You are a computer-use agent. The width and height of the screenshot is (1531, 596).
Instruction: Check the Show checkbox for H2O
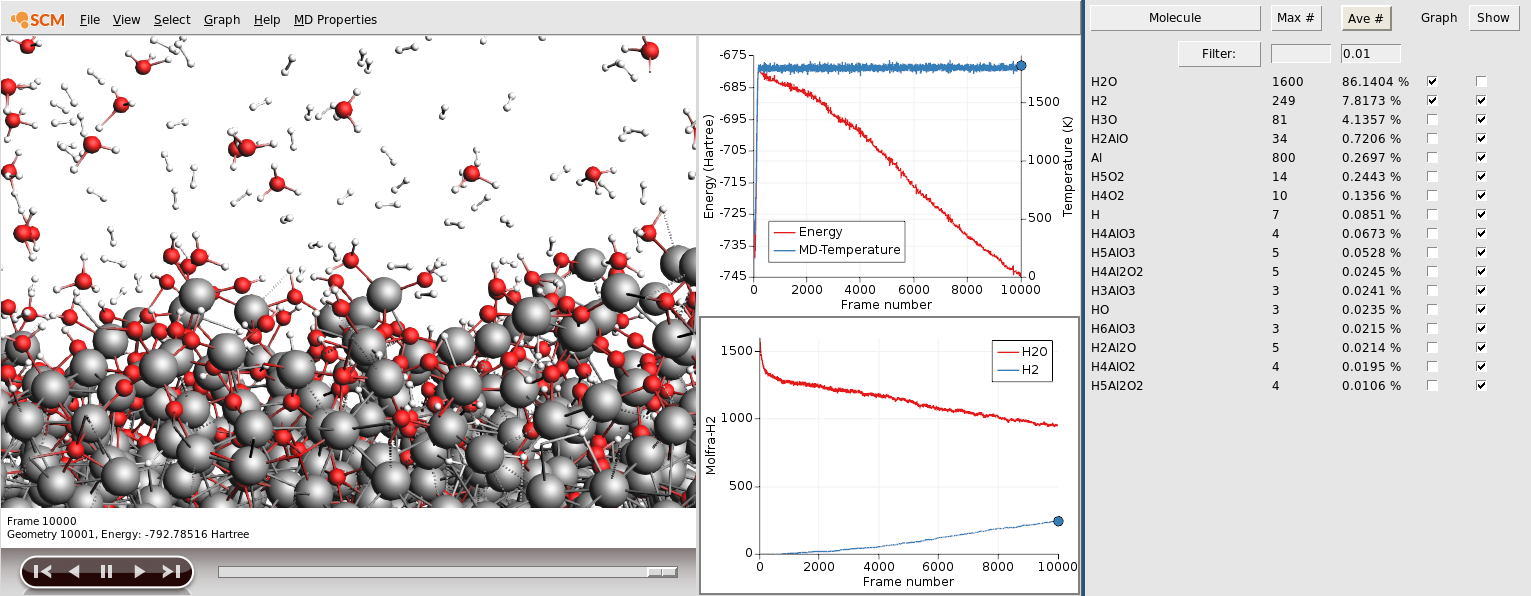(x=1481, y=82)
